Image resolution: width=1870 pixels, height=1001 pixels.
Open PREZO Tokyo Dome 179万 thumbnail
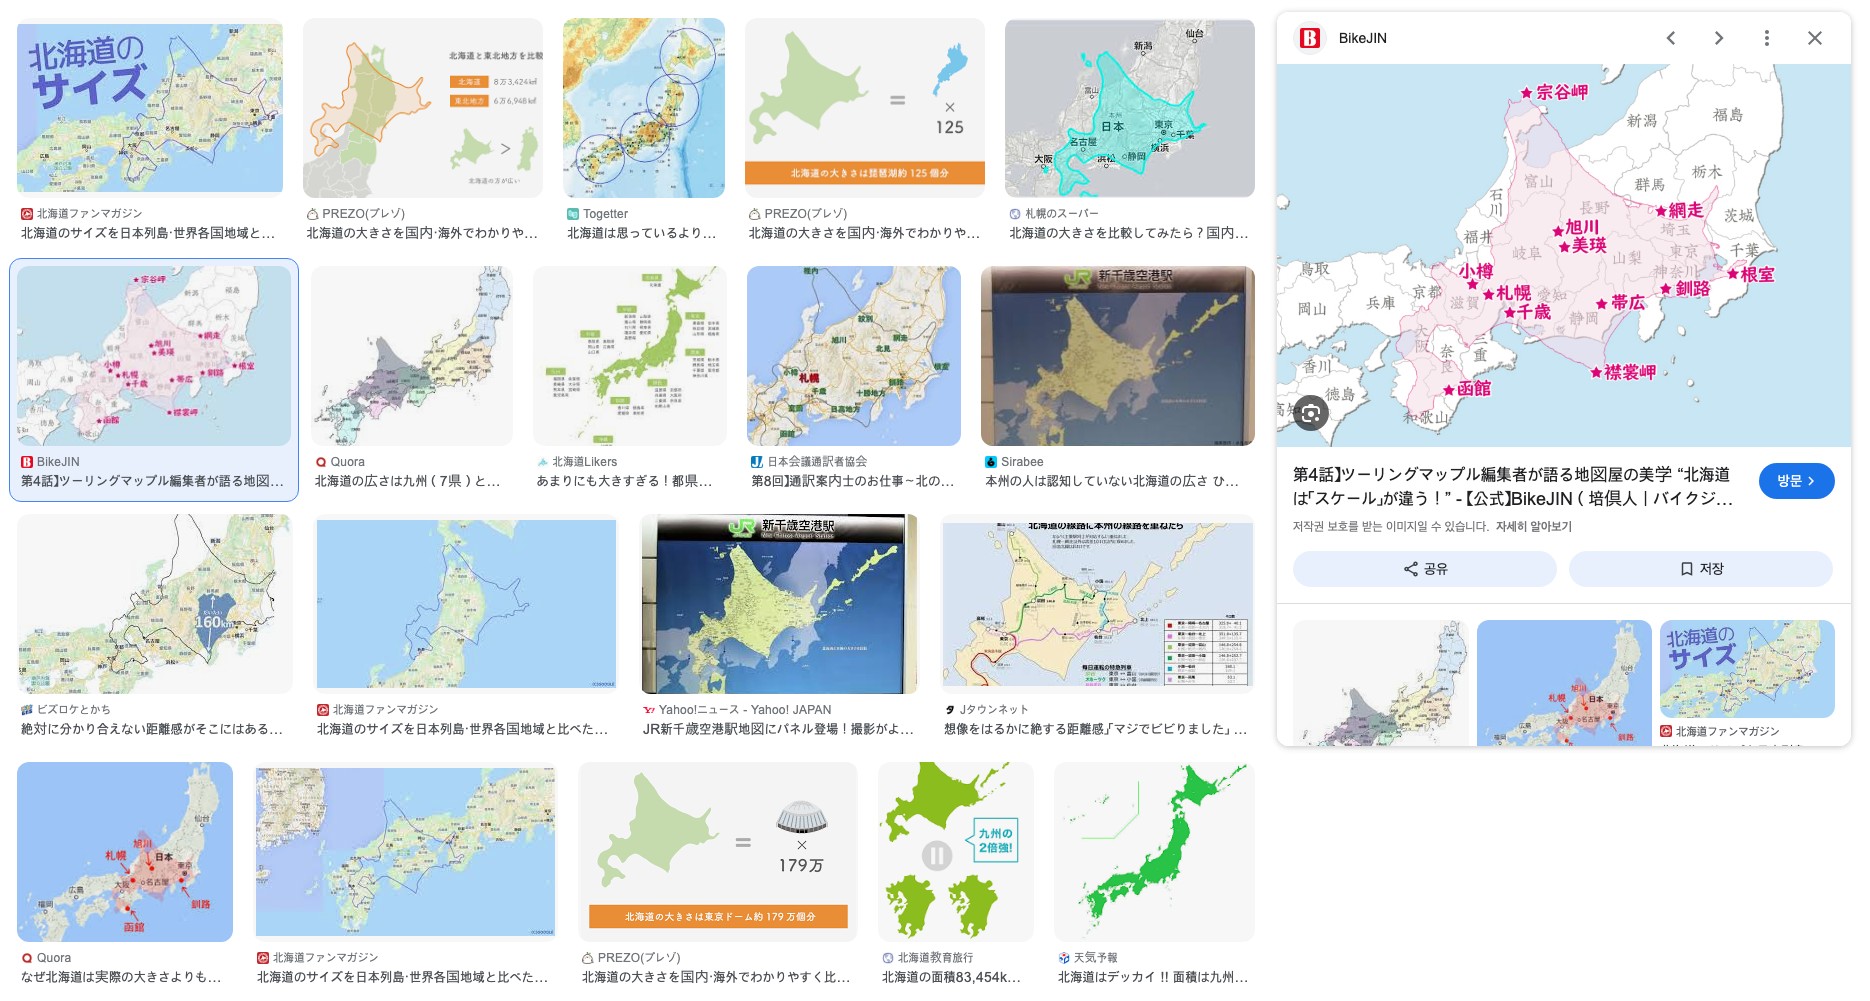click(x=718, y=852)
